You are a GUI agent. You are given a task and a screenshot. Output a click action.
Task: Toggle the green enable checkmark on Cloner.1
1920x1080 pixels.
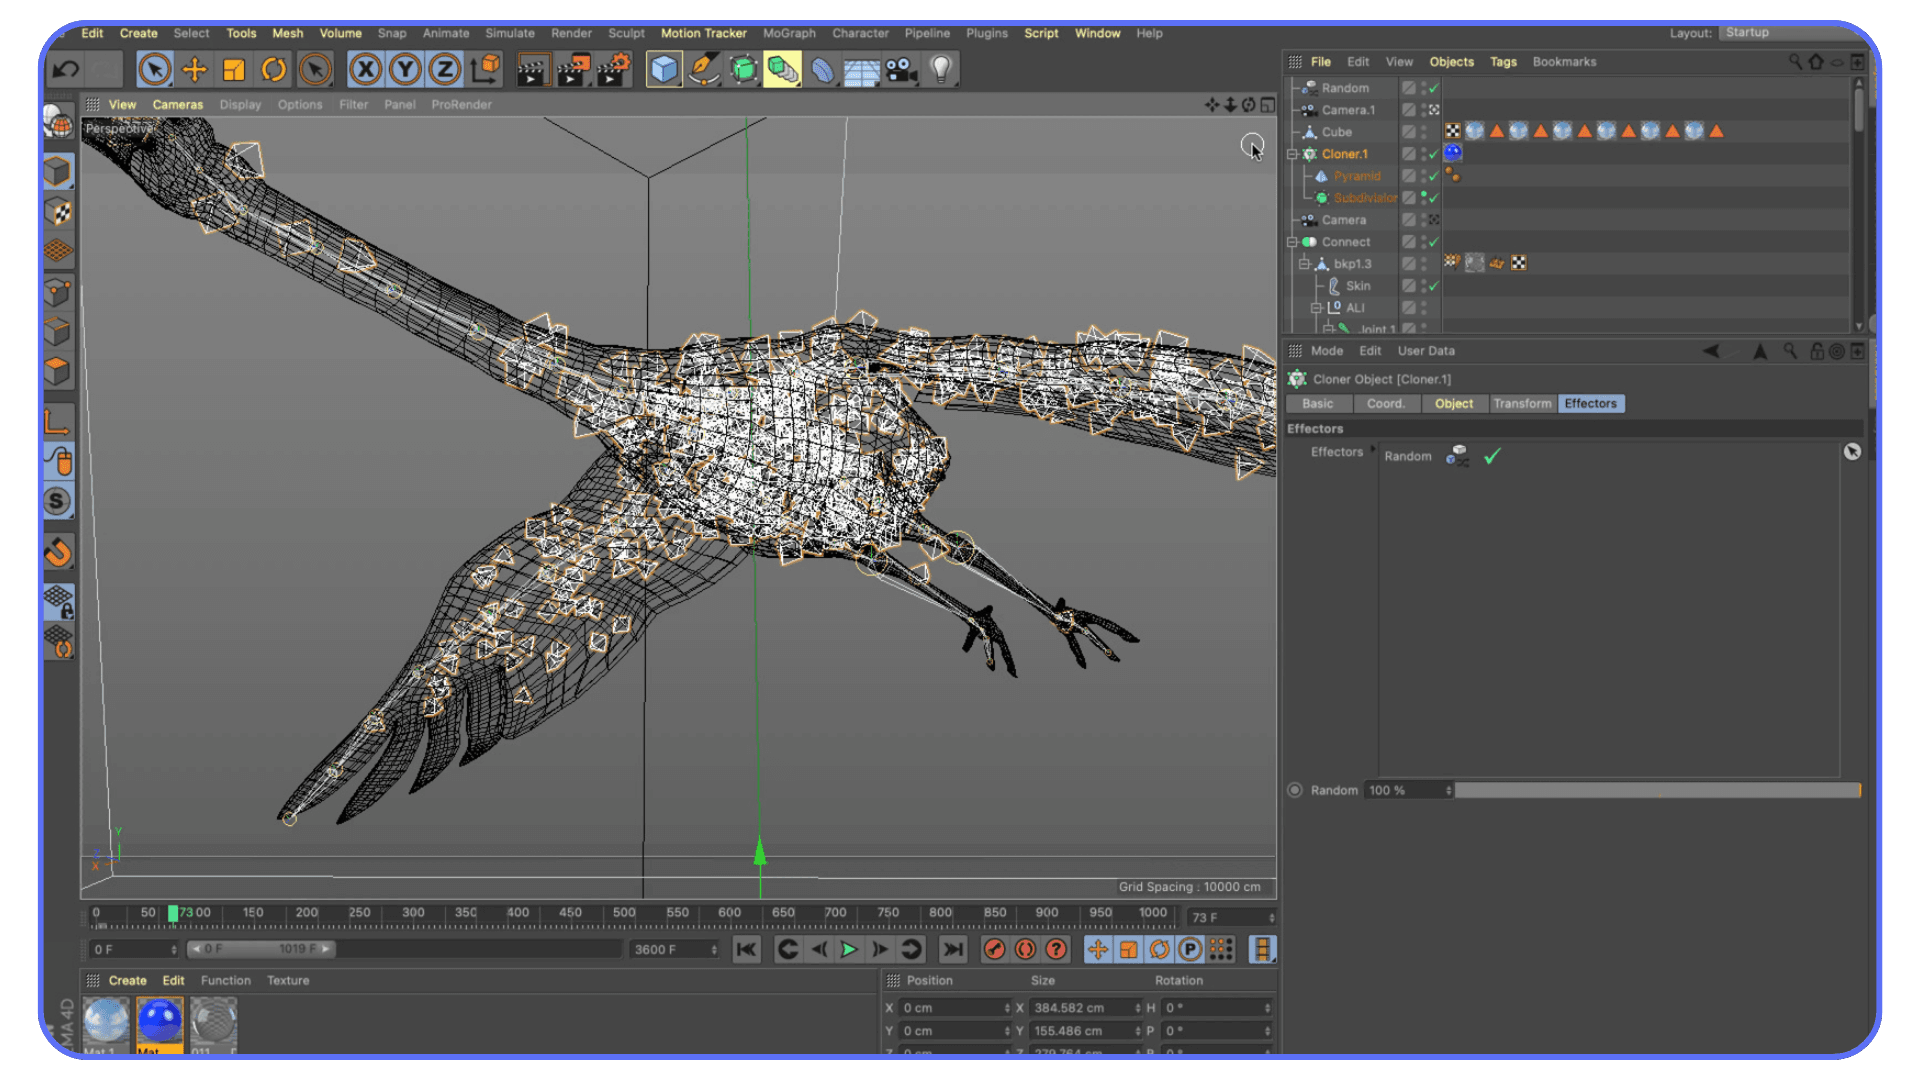pos(1433,154)
